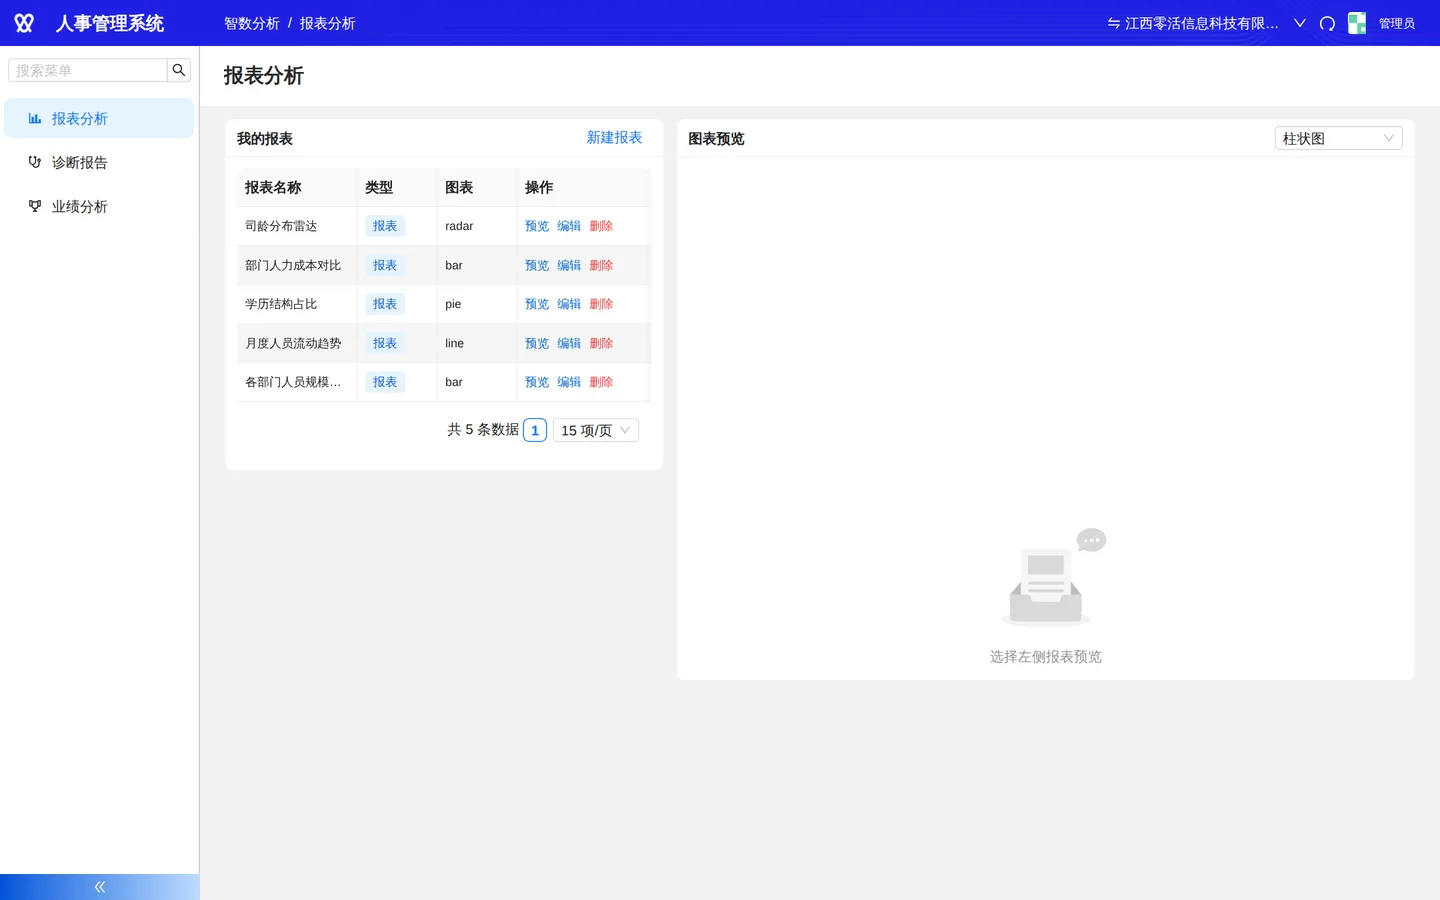Click 新建报表 to create a report

(x=614, y=138)
